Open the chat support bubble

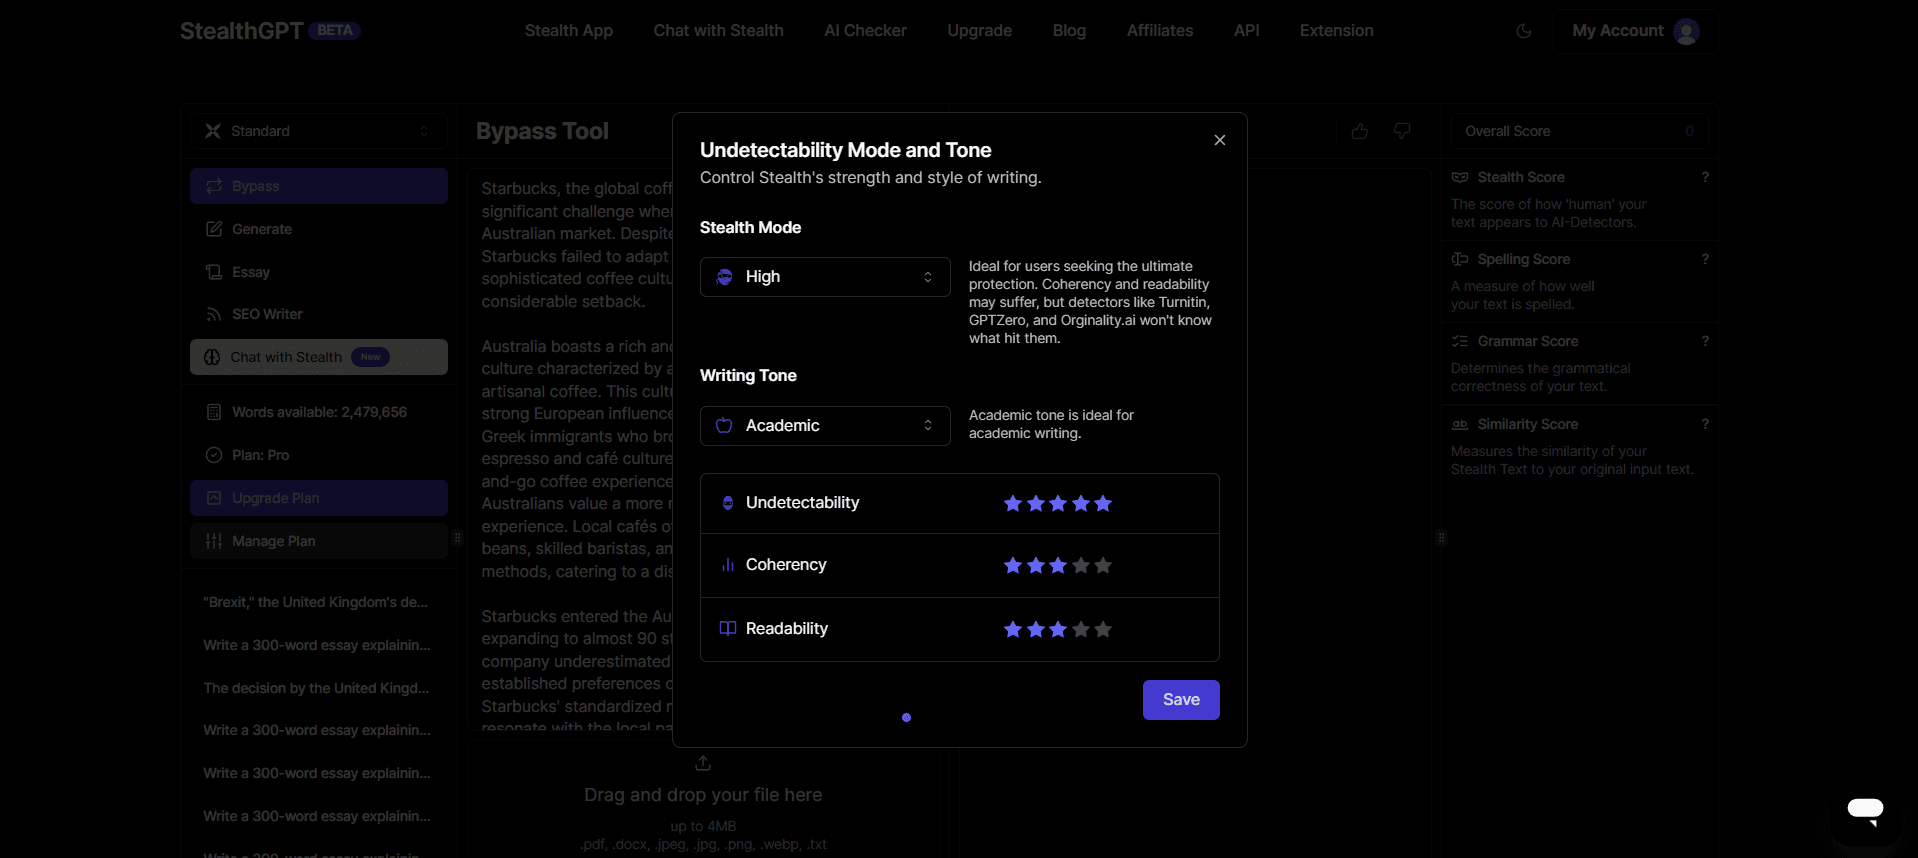coord(1864,809)
